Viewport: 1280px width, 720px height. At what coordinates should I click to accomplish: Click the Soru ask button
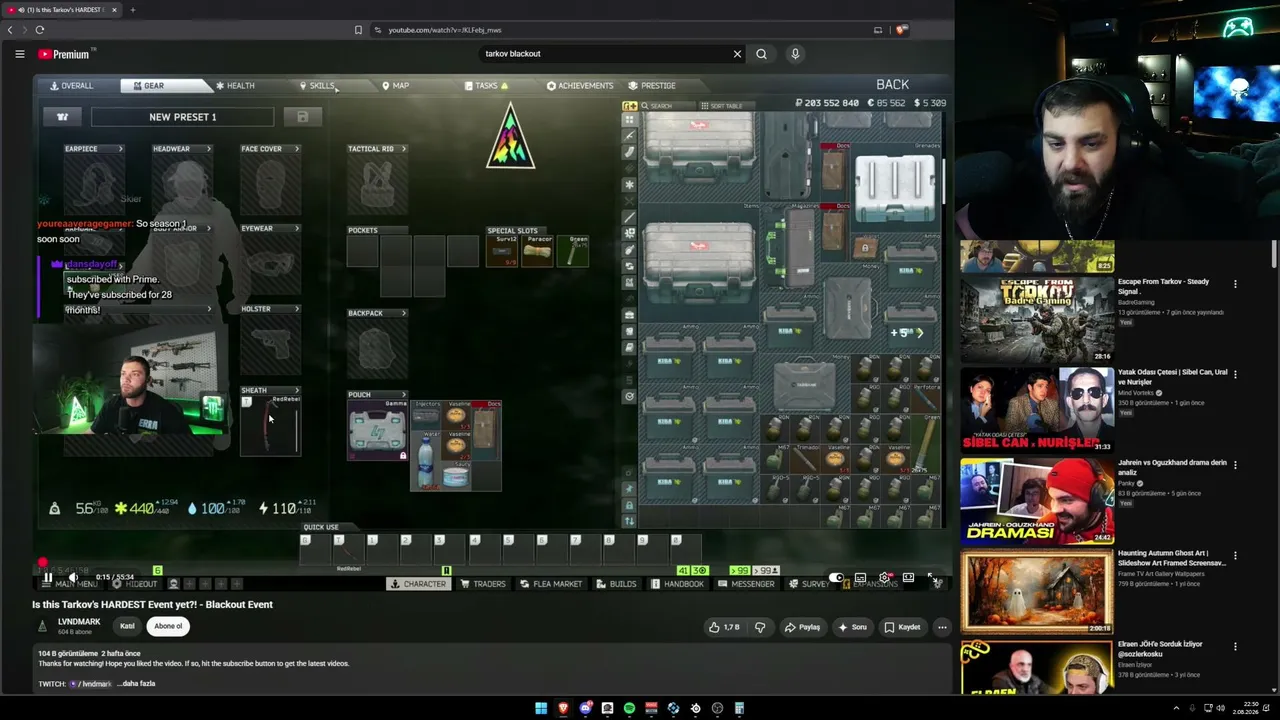(x=853, y=627)
